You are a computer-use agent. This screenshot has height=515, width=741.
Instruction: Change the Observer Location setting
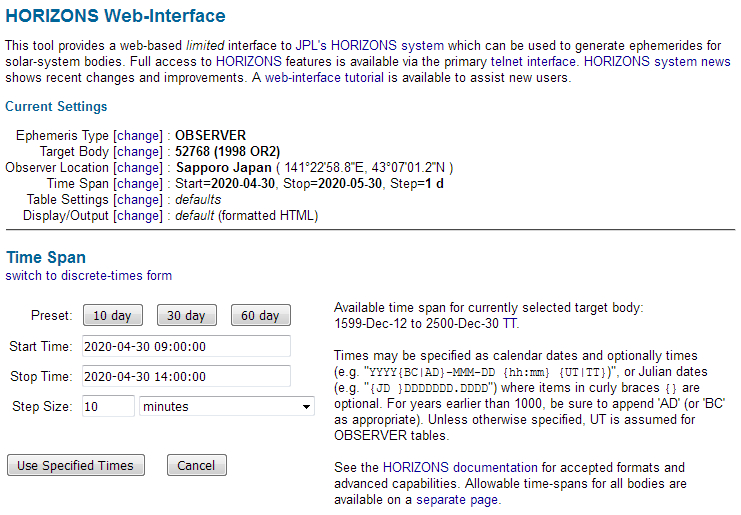(138, 168)
